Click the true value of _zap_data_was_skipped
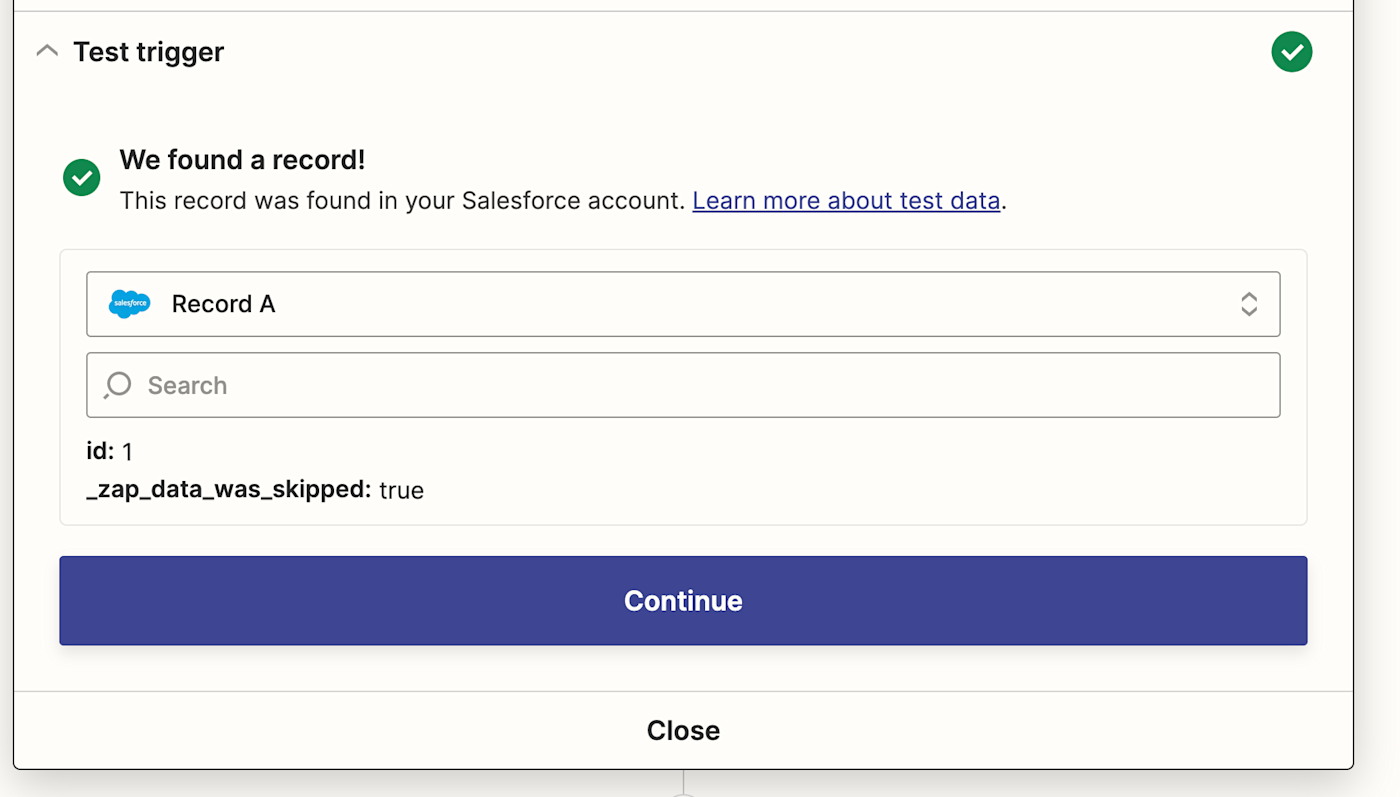 401,490
